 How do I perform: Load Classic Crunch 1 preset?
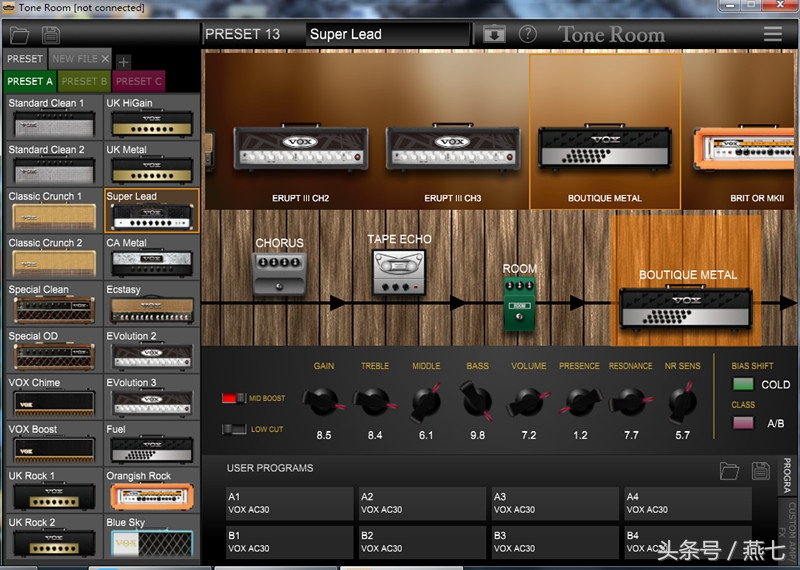(x=54, y=210)
